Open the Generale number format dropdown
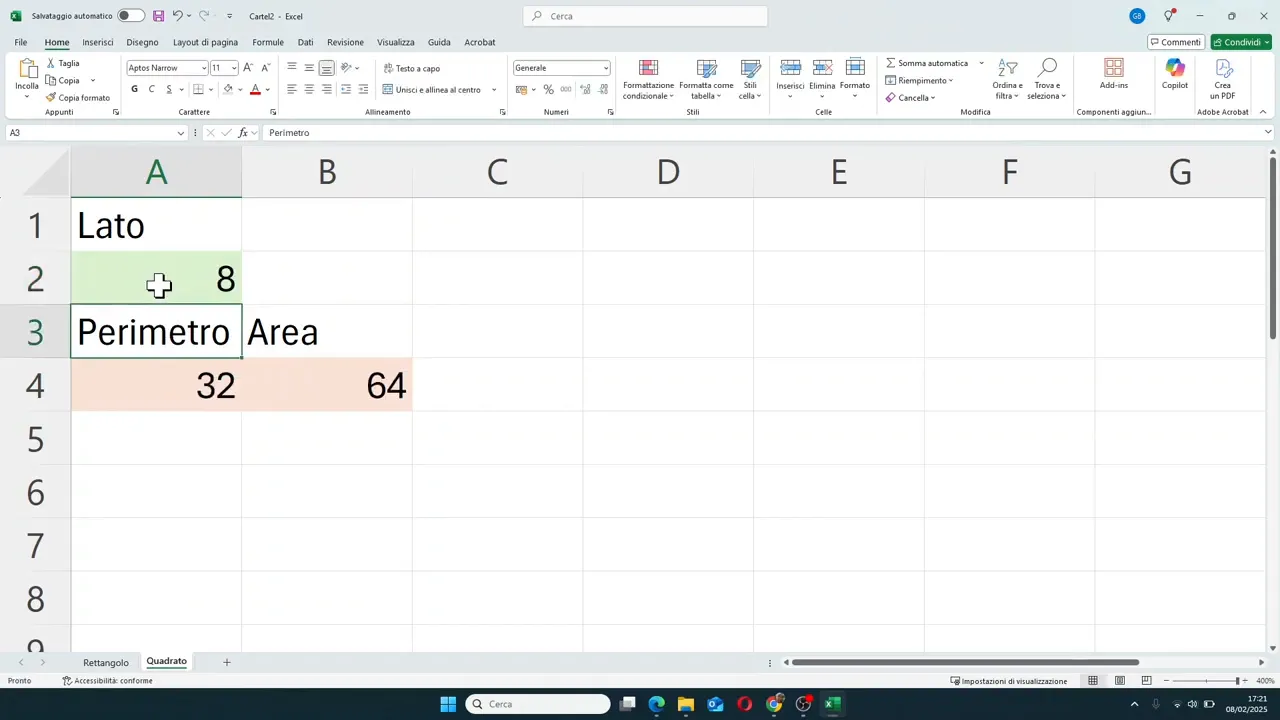 coord(605,68)
